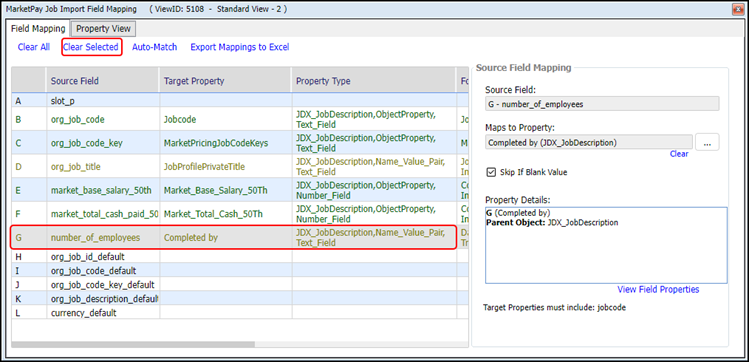Open the View Field Properties link
The height and width of the screenshot is (362, 749).
pos(658,289)
